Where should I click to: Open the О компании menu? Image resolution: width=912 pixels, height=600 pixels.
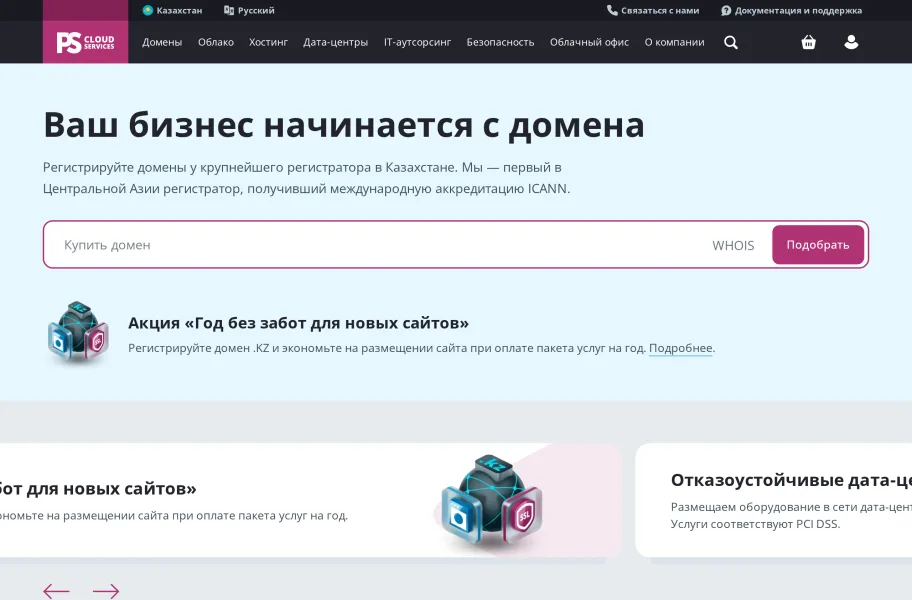click(674, 42)
